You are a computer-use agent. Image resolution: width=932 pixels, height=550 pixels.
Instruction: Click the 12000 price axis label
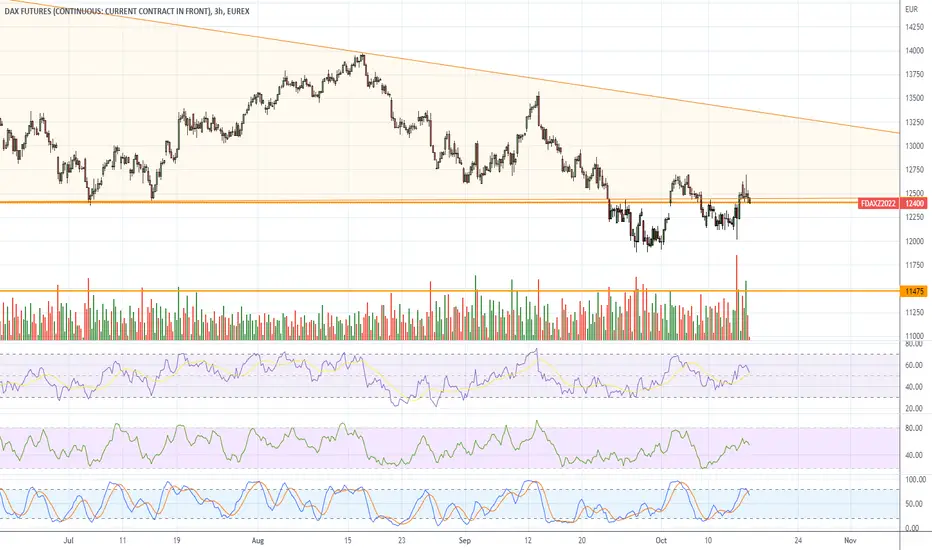coord(914,241)
